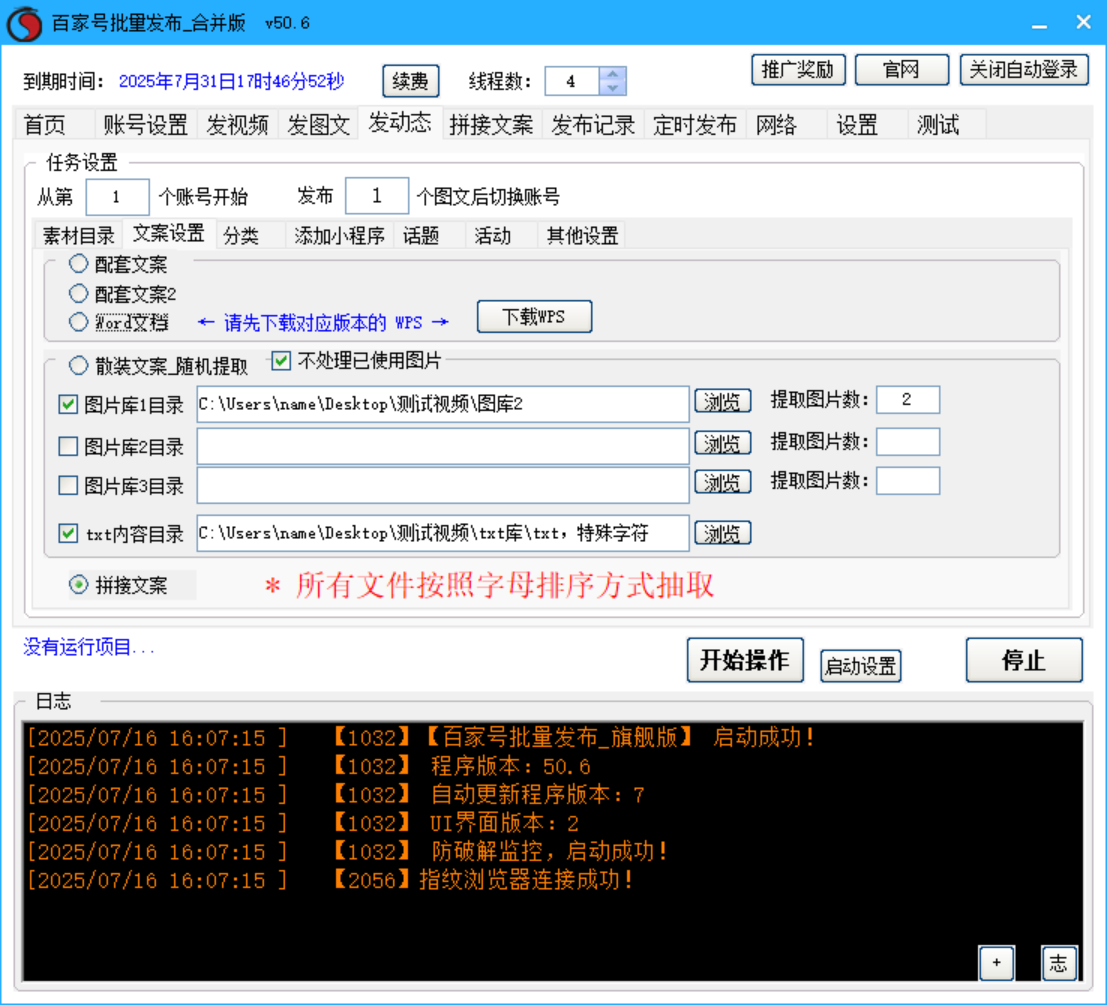Switch to the 账号设置 tab
This screenshot has width=1107, height=1005.
[x=145, y=125]
